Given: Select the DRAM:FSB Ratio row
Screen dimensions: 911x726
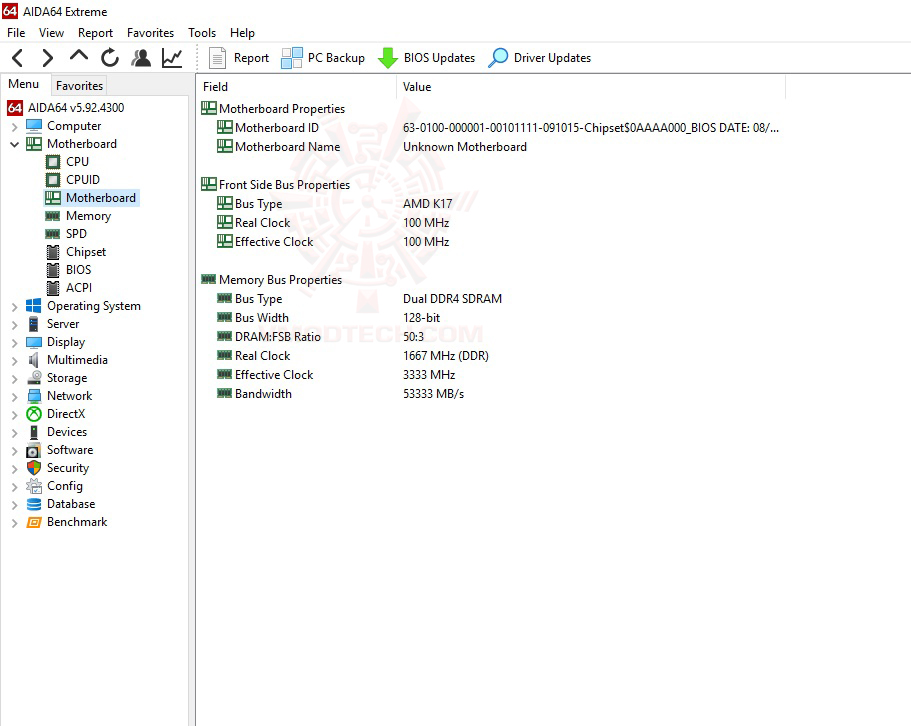Looking at the screenshot, I should pos(491,337).
